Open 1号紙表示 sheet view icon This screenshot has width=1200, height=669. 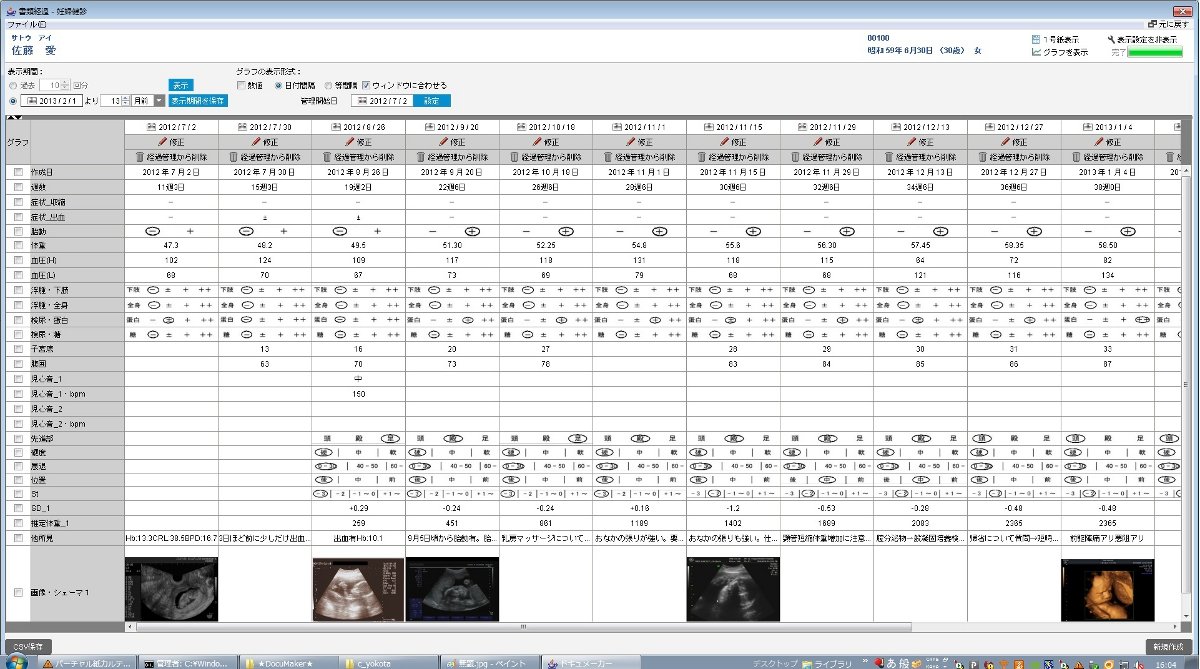click(x=1036, y=39)
